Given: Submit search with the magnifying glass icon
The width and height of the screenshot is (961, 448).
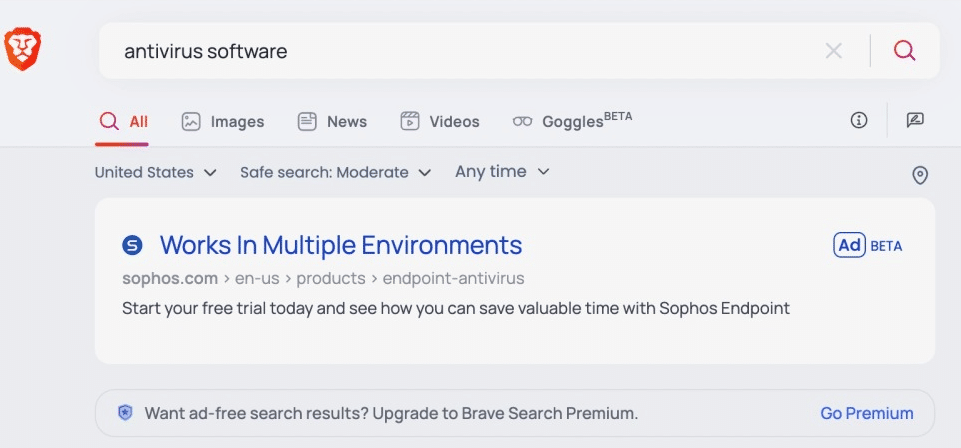Looking at the screenshot, I should pos(904,50).
